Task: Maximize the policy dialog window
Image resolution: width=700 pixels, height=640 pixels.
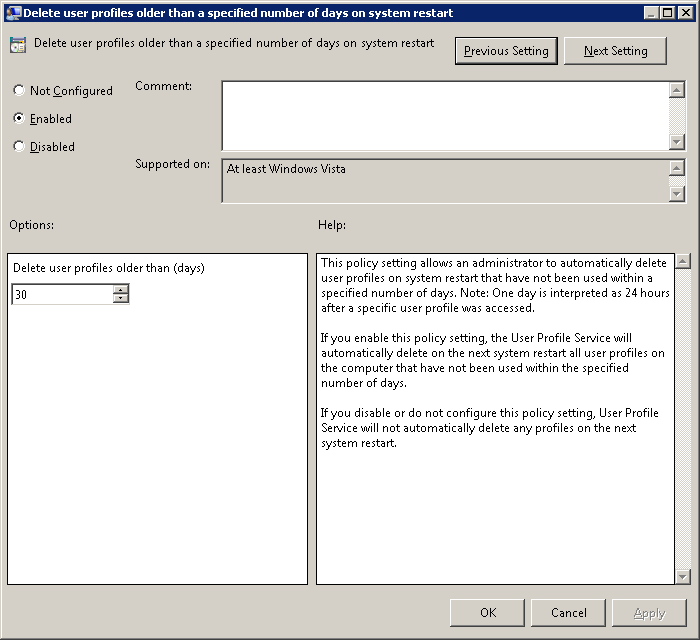Action: [667, 12]
